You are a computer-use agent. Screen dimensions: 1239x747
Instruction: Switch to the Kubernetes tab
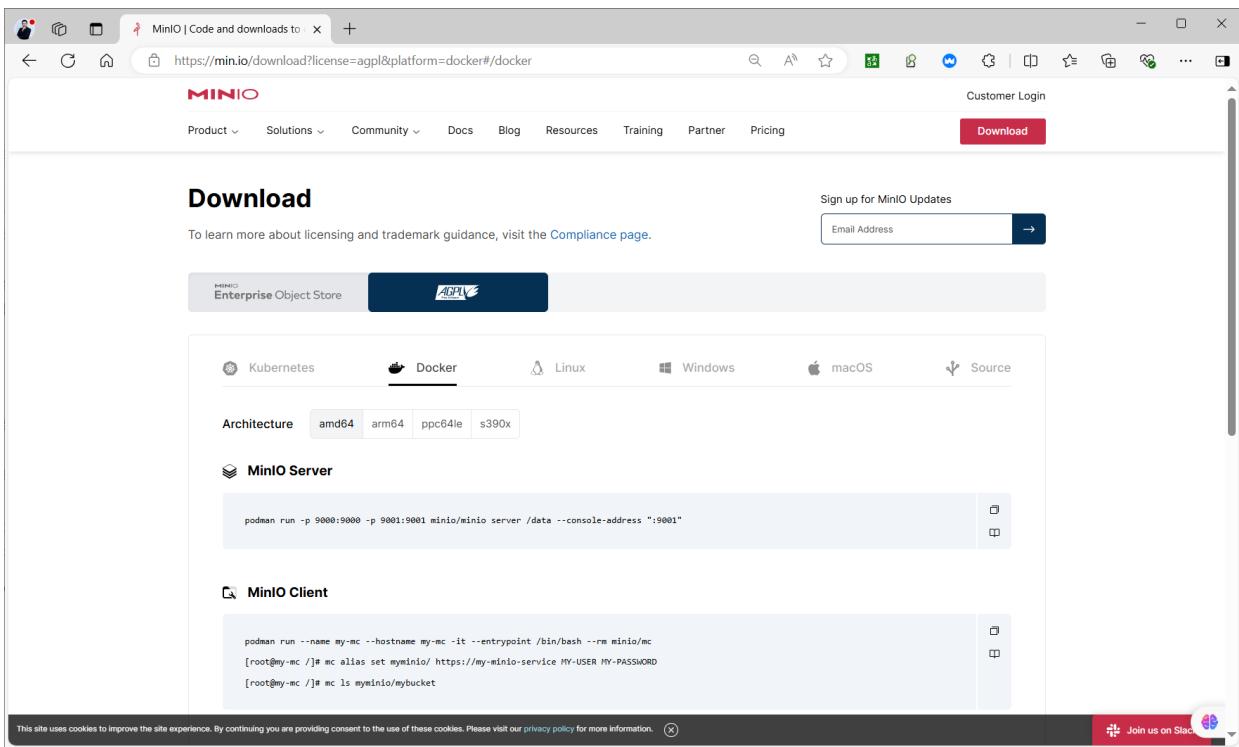268,367
